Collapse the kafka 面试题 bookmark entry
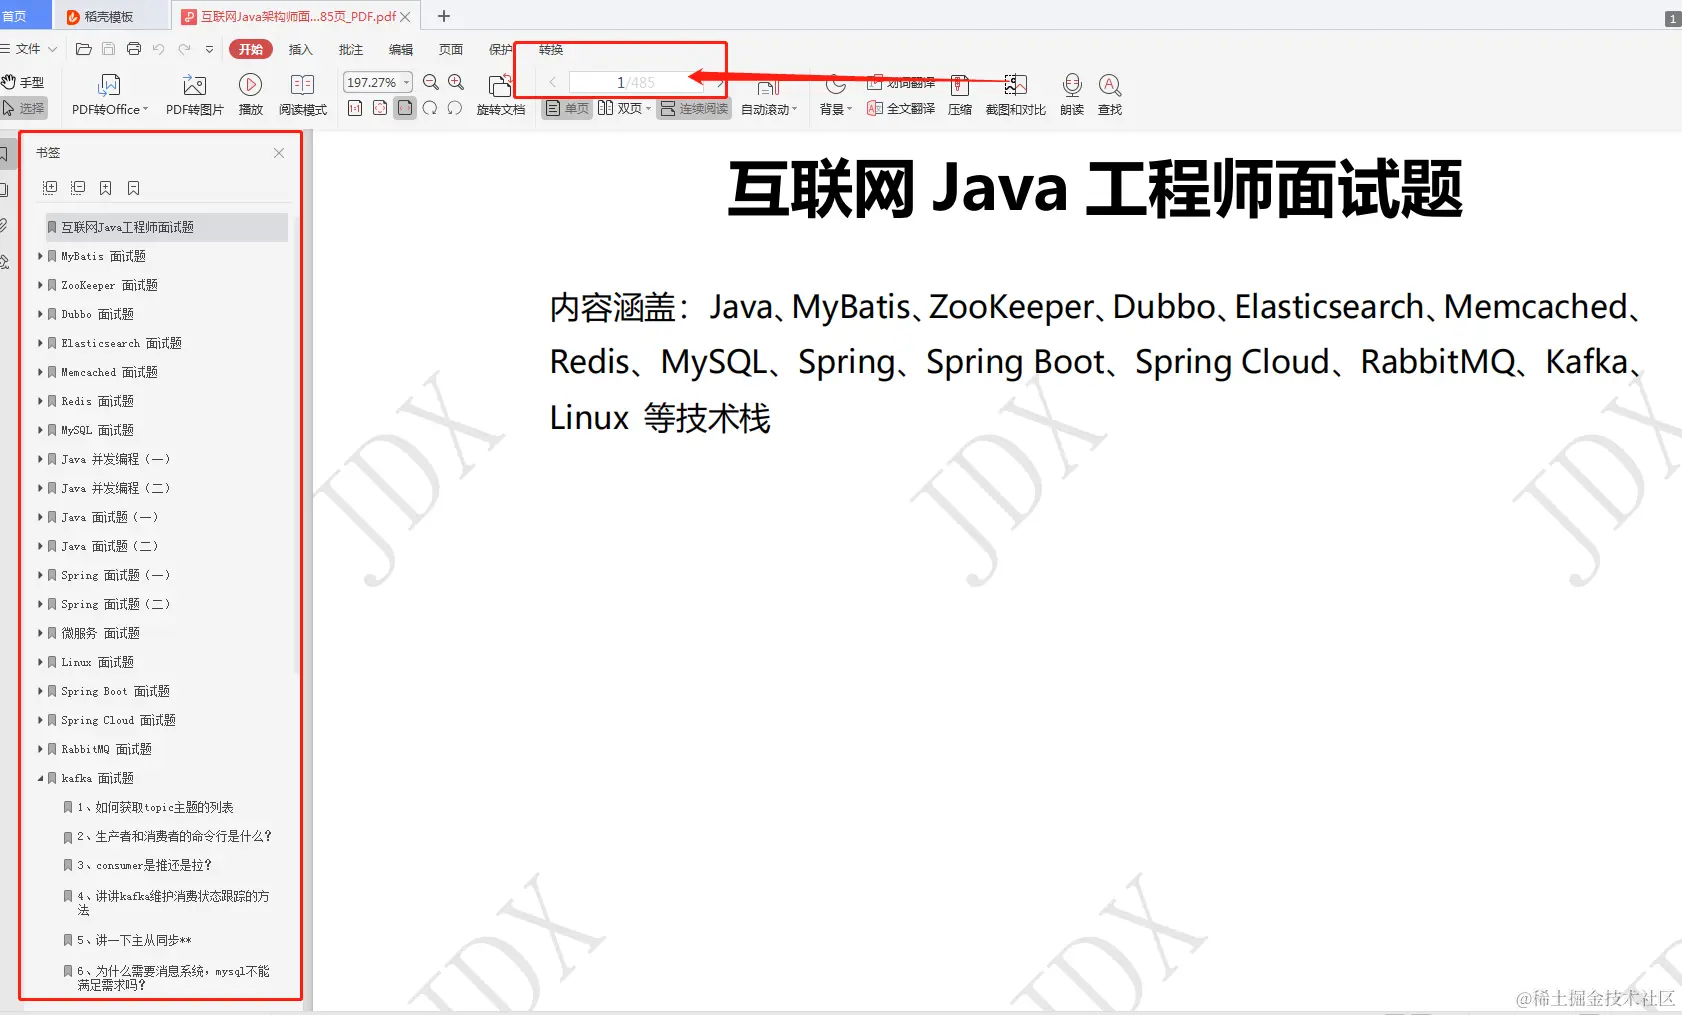 pyautogui.click(x=41, y=777)
